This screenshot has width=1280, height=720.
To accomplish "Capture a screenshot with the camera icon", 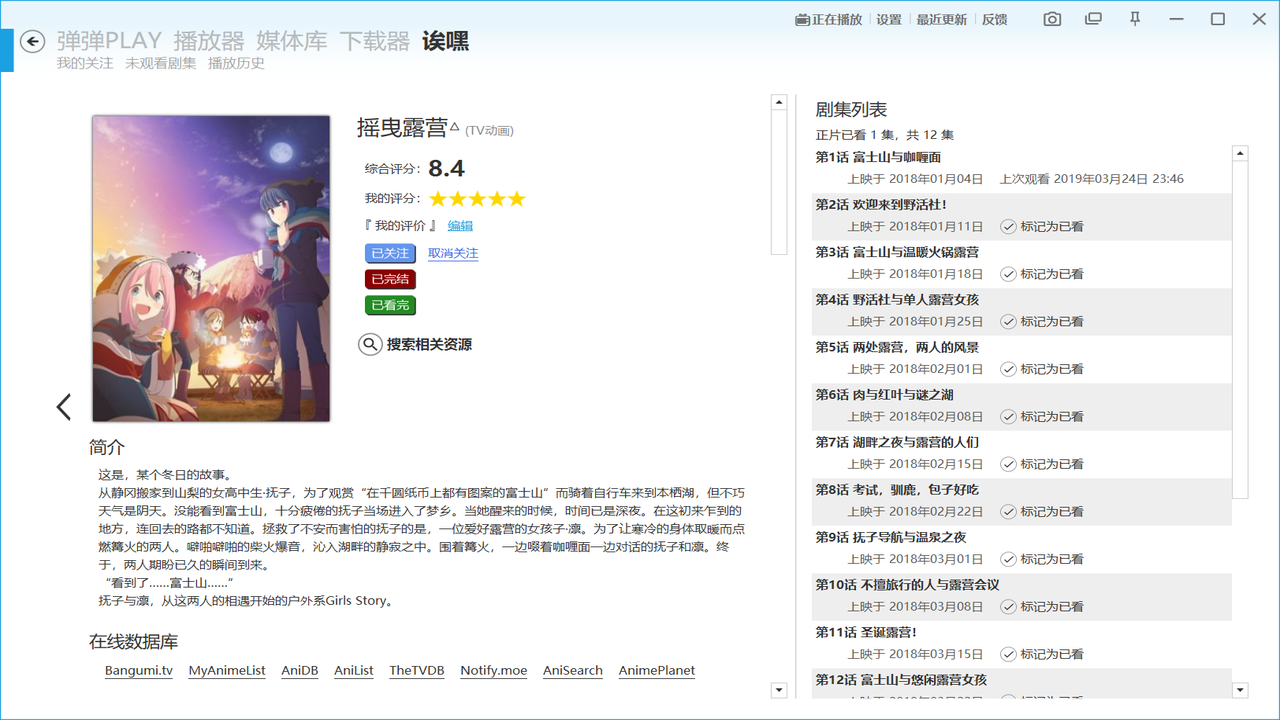I will click(1051, 18).
